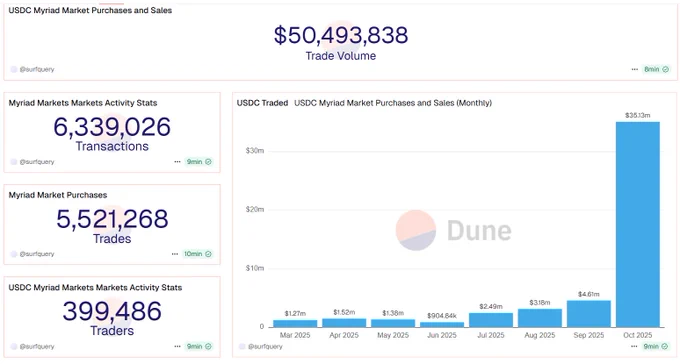Click the 'USDC Myriad Markets Markets Activity Stats' title
This screenshot has height=364, width=680.
[95, 288]
